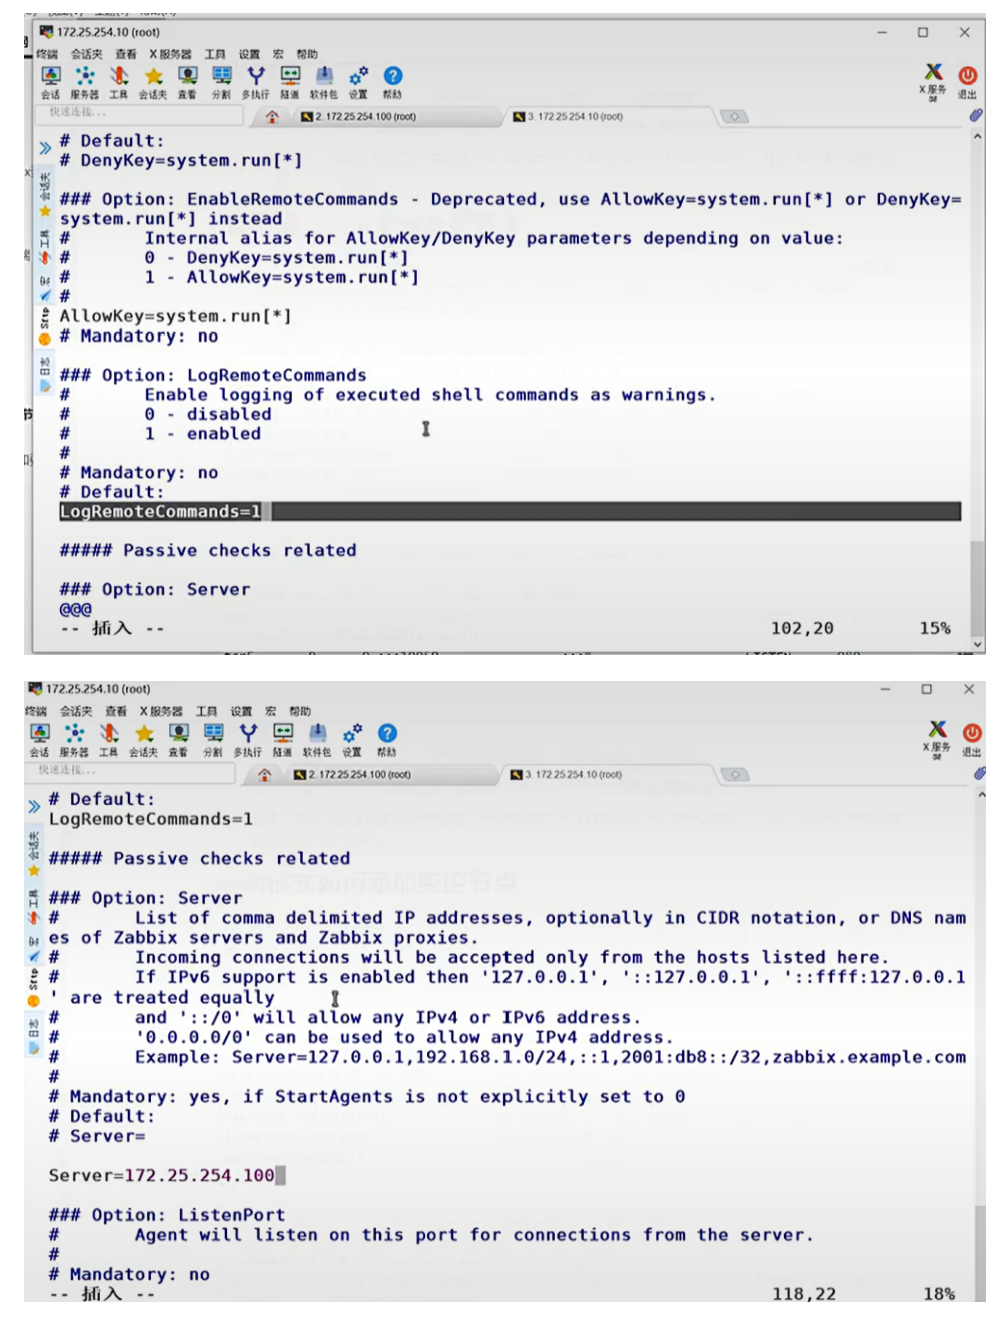
Task: Open 宏 macros menu in top window
Action: 278,54
